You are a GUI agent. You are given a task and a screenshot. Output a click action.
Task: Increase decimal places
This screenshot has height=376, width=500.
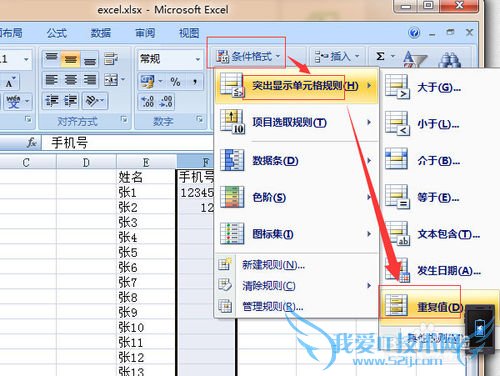pos(147,102)
